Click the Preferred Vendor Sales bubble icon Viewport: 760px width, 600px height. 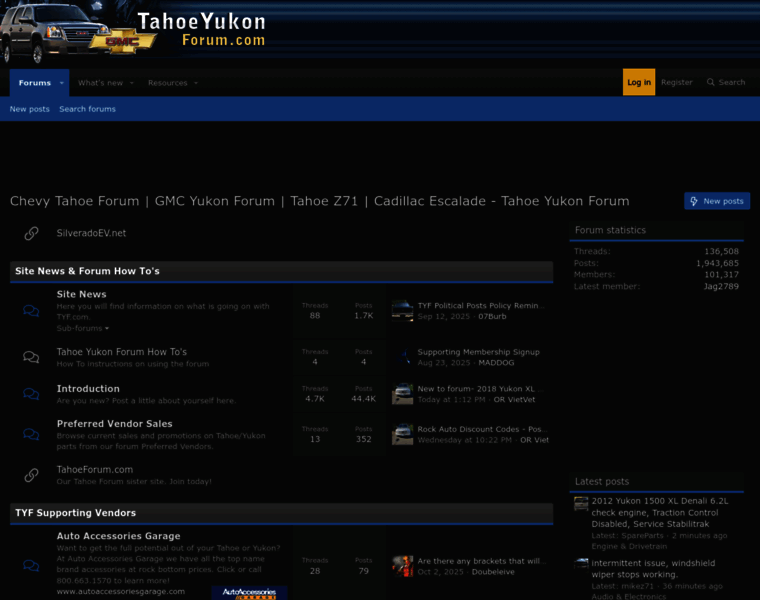[x=31, y=435]
